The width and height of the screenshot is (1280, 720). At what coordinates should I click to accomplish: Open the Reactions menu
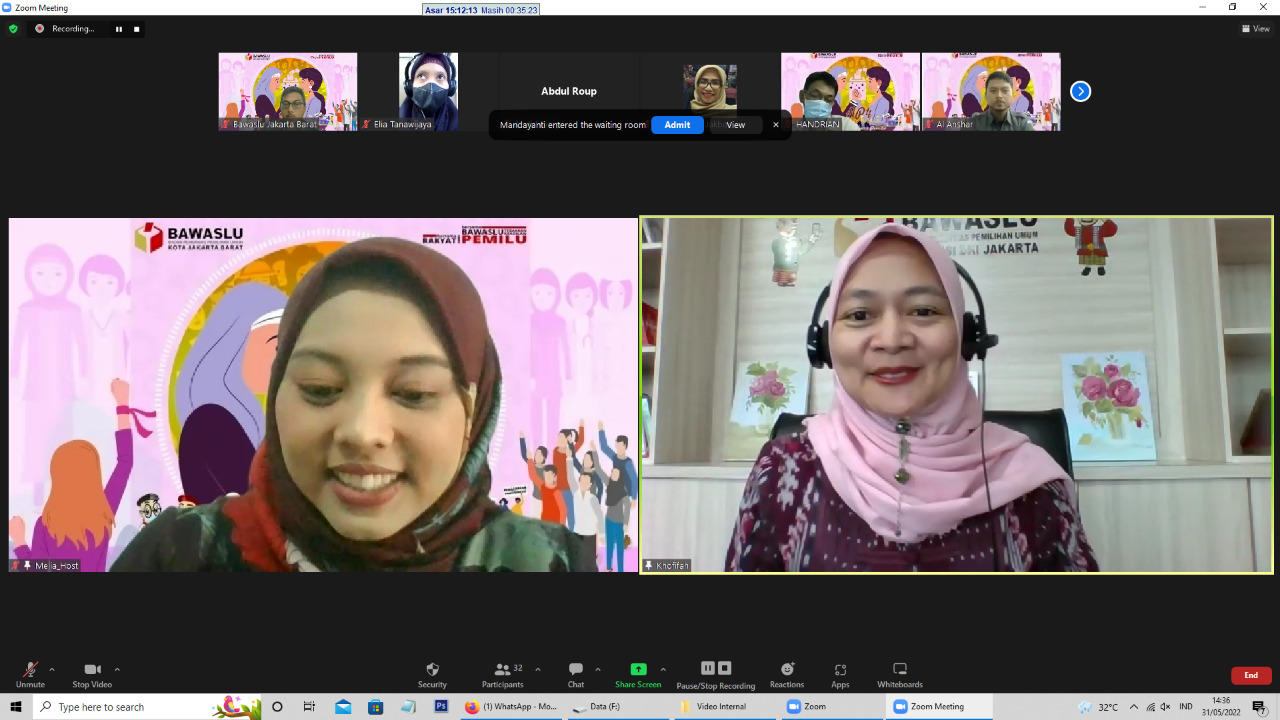787,675
